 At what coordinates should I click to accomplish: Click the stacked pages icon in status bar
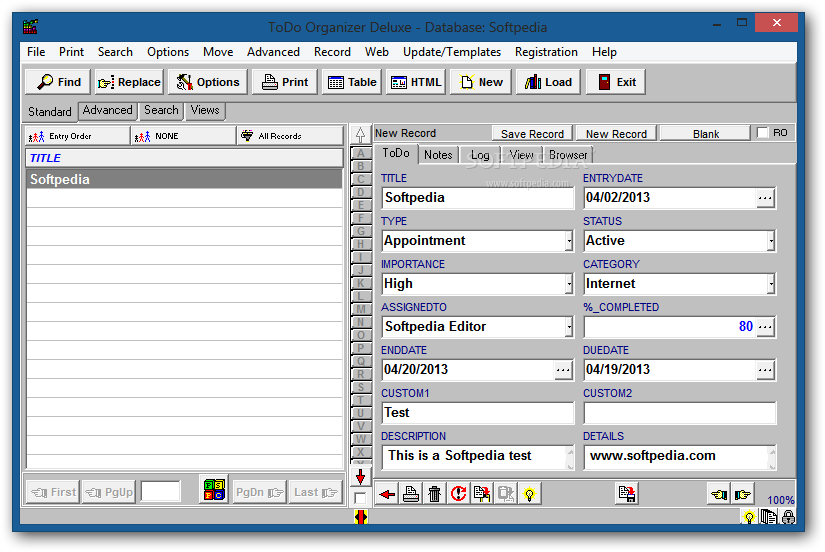[769, 517]
